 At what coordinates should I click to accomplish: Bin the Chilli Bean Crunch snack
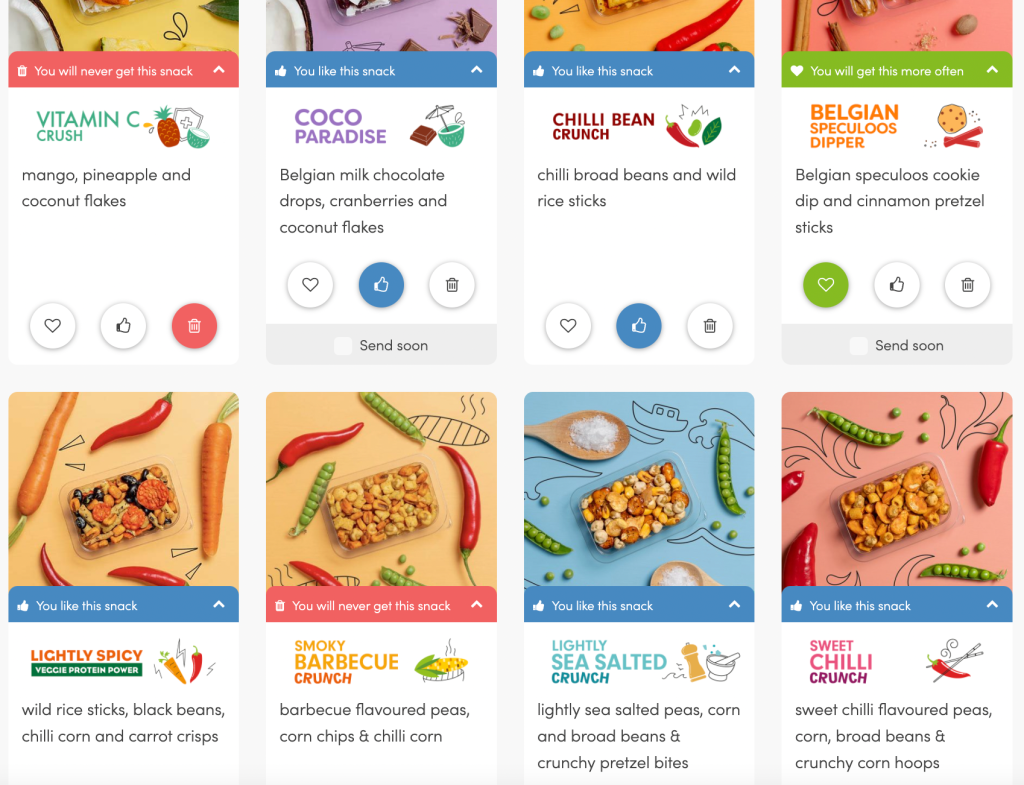point(710,326)
